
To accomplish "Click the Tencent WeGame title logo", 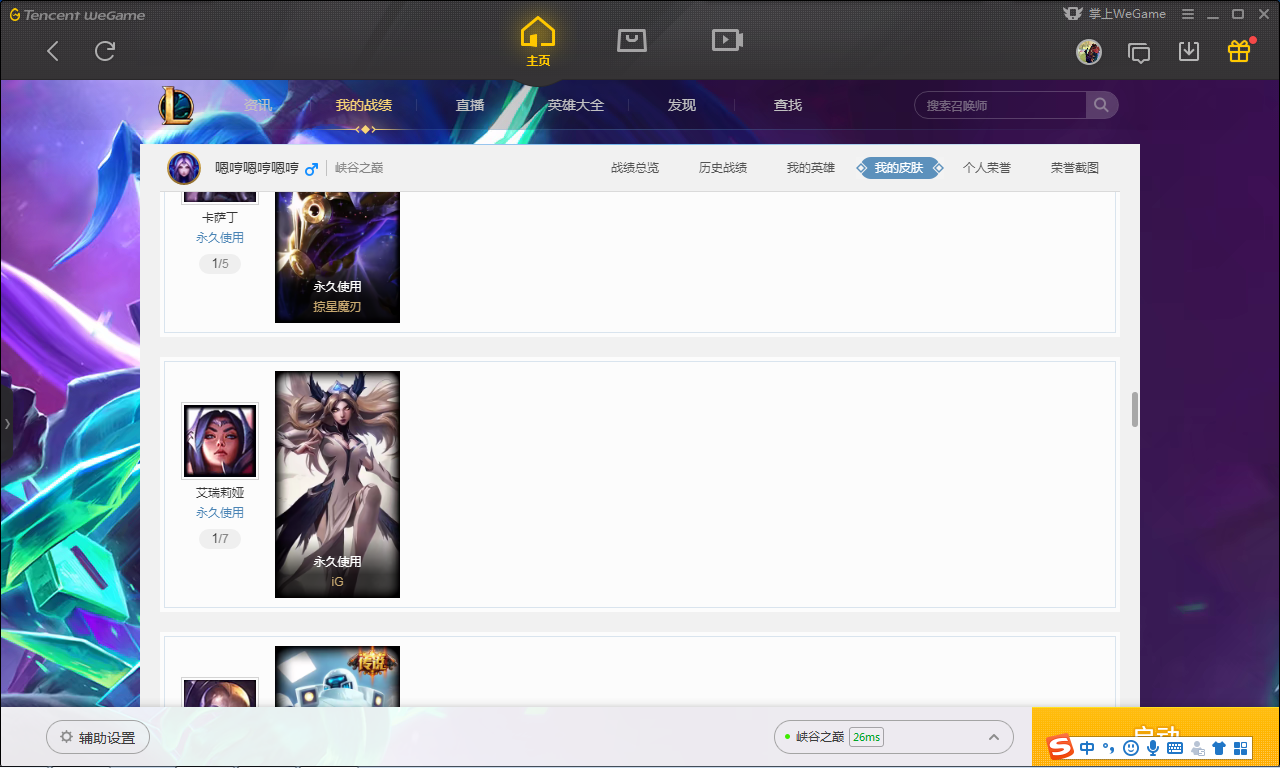I will pos(77,15).
